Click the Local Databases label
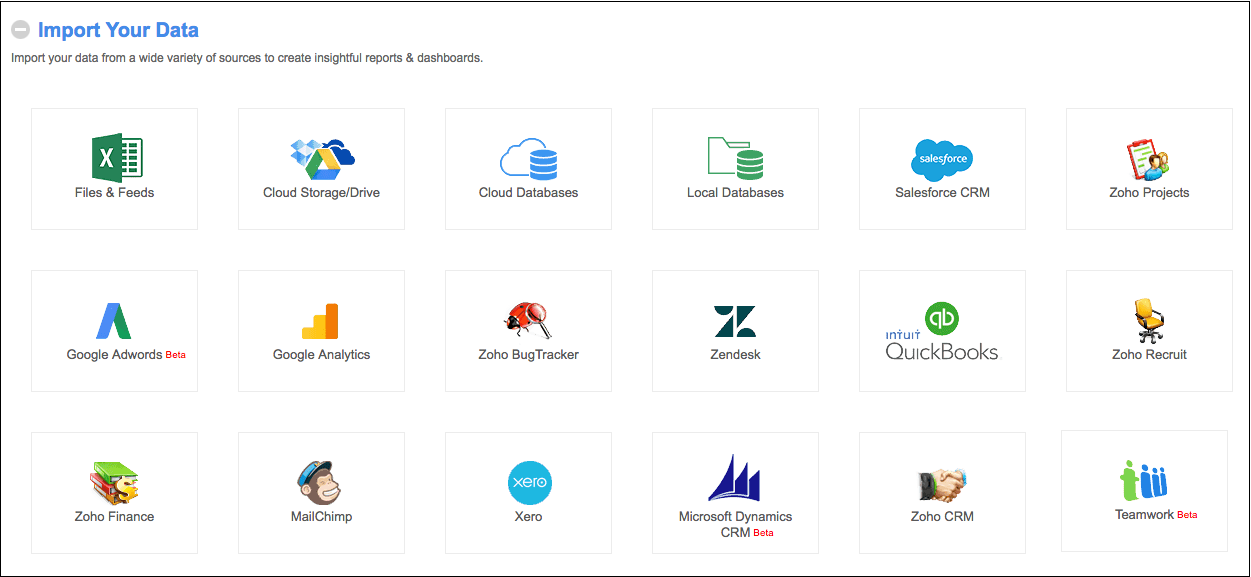The height and width of the screenshot is (577, 1251). (x=735, y=192)
